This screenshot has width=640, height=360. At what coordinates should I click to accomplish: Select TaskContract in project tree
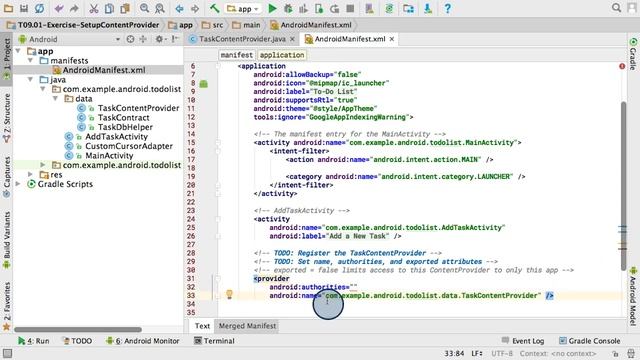click(x=123, y=118)
